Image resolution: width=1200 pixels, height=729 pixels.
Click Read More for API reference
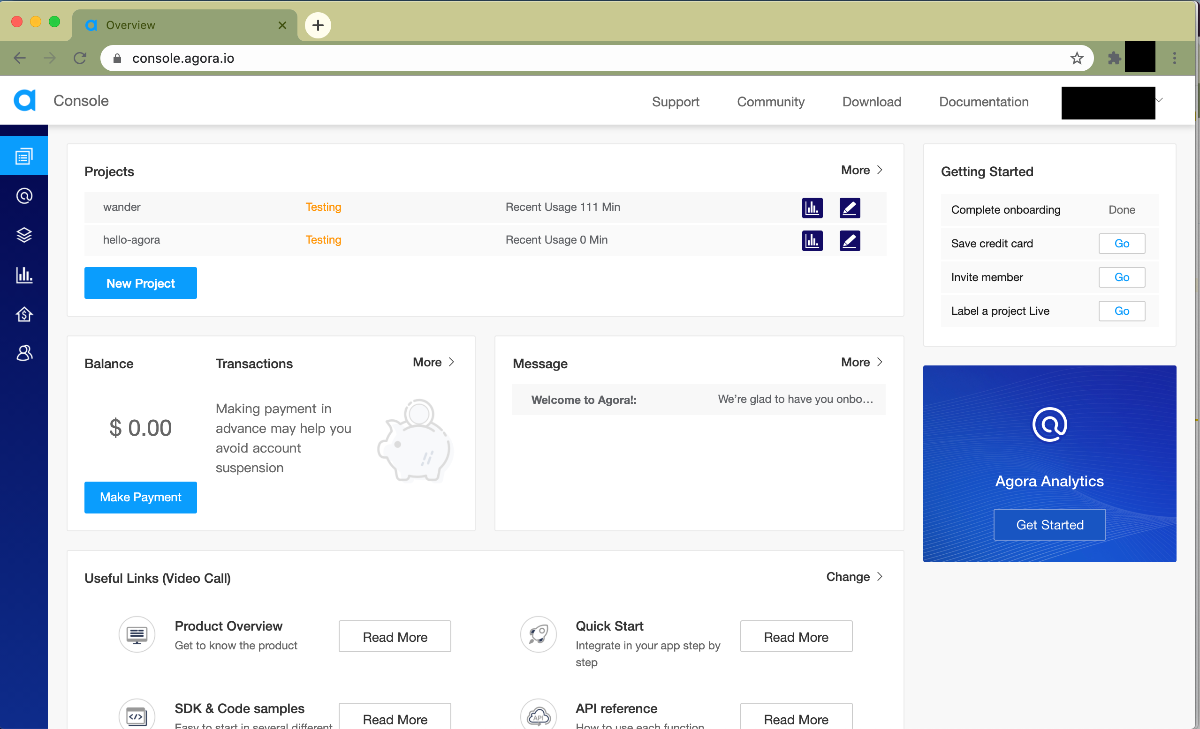[x=796, y=716]
